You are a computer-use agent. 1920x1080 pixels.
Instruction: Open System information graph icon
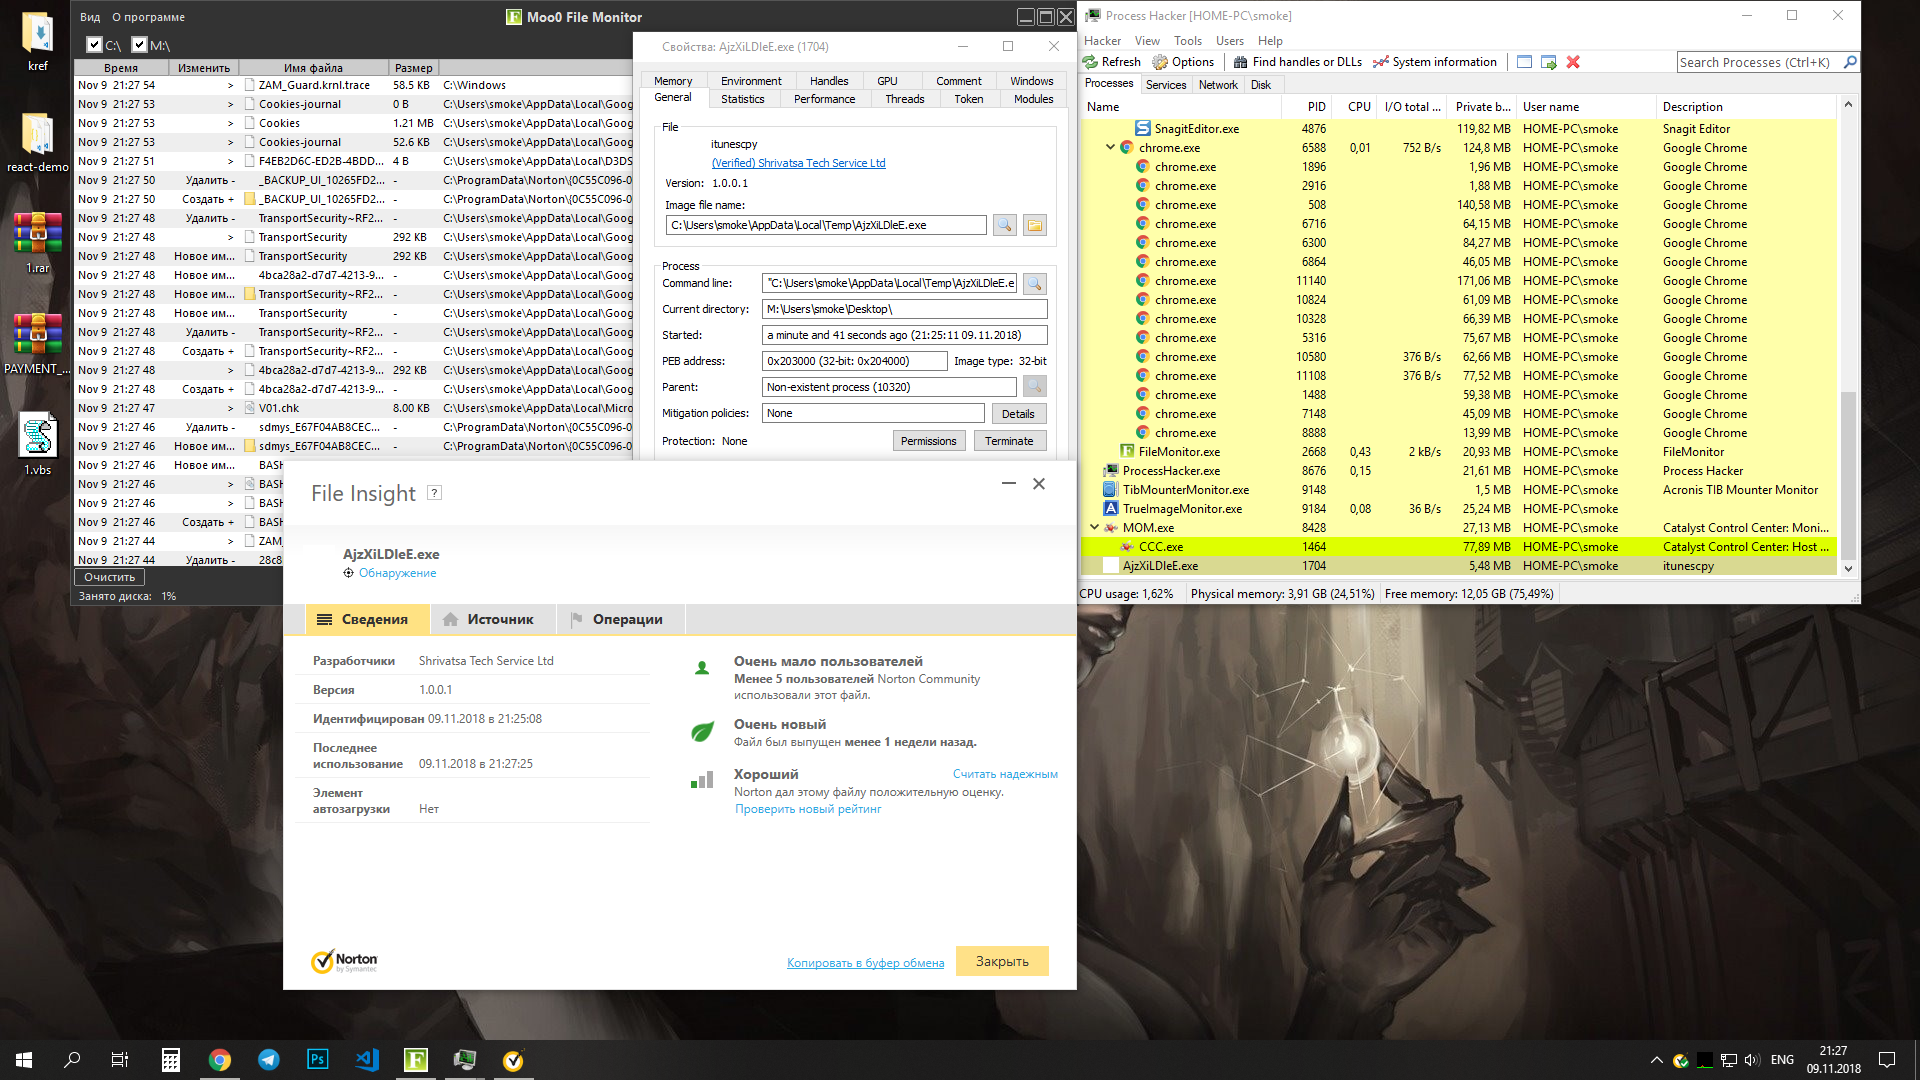pyautogui.click(x=1380, y=62)
